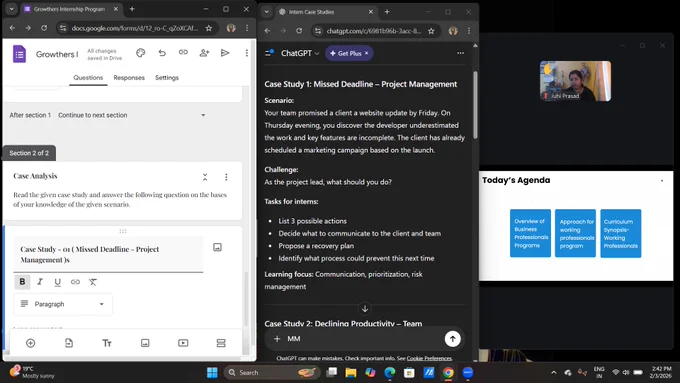Toggle underline formatting on question title
The height and width of the screenshot is (383, 680).
pos(57,282)
